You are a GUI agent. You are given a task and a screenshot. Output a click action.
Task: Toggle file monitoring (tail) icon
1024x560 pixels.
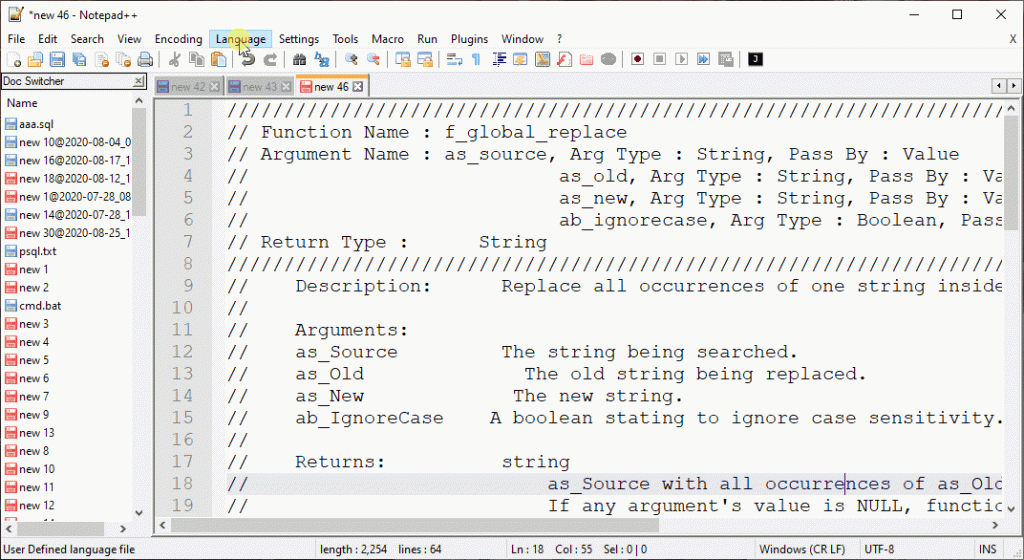click(608, 59)
